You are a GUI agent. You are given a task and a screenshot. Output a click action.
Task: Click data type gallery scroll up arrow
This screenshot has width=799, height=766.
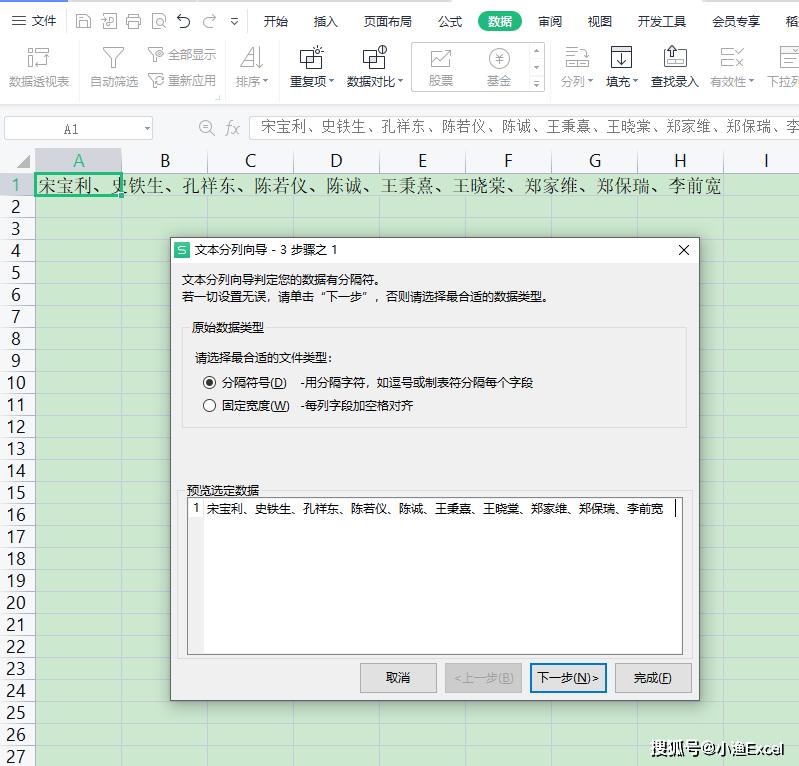click(x=536, y=51)
